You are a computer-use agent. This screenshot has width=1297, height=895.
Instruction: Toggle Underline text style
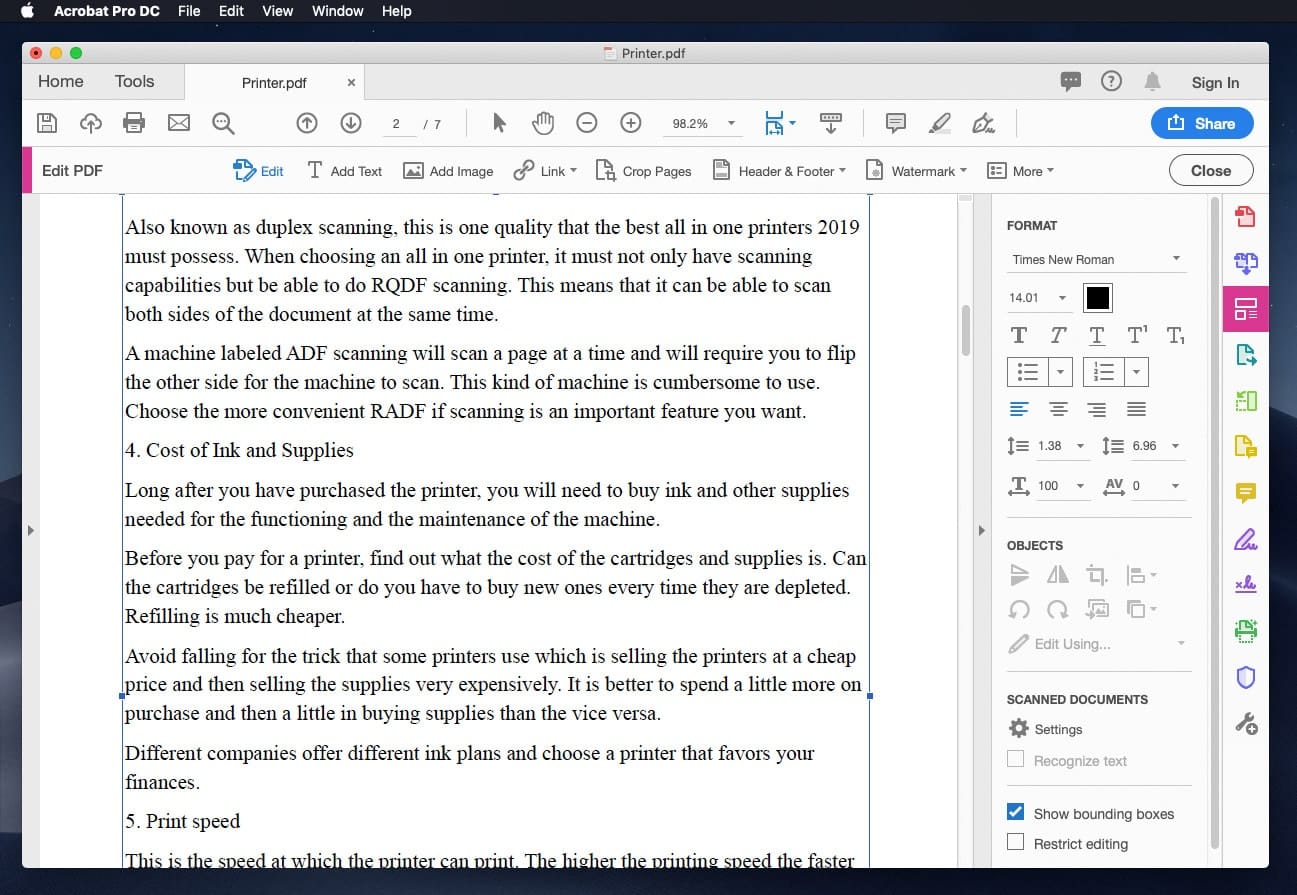[x=1097, y=335]
